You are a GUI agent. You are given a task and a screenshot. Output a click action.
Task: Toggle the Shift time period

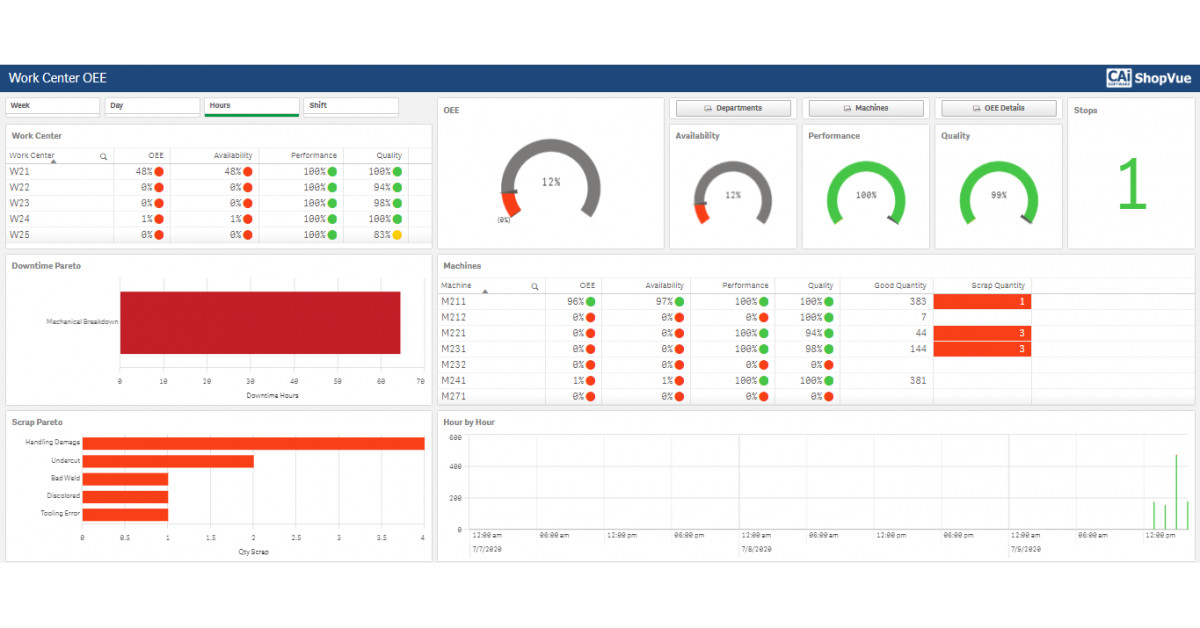tap(348, 105)
